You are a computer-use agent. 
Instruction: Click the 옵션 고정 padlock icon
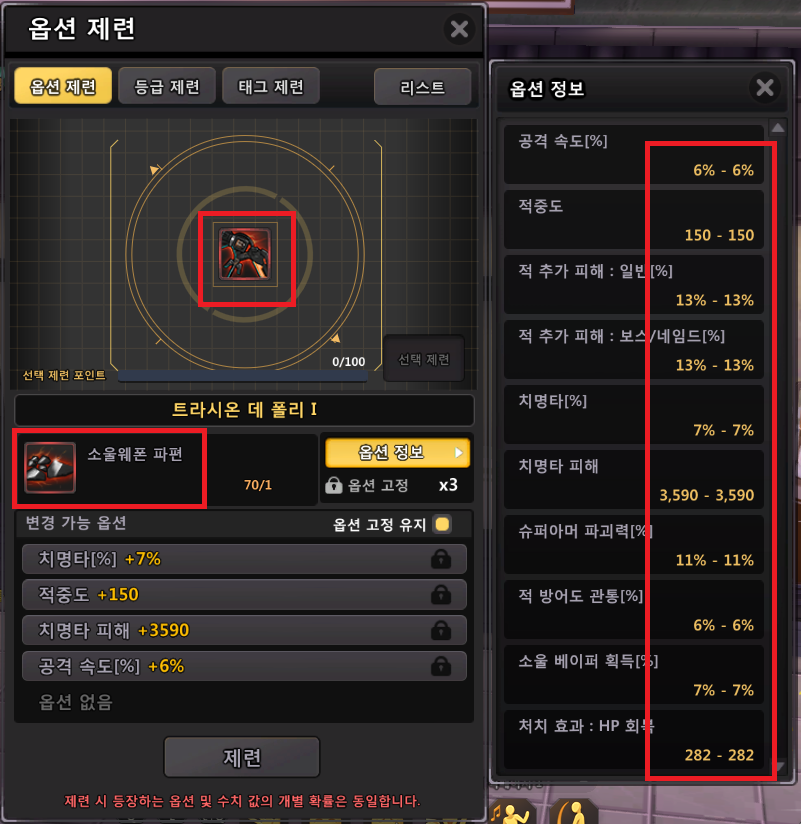coord(334,485)
